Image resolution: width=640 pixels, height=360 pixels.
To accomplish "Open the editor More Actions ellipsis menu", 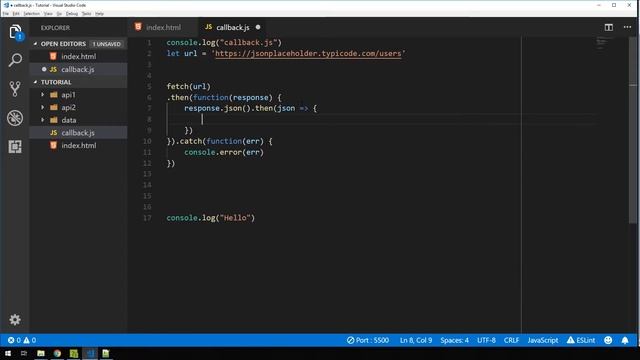I will coord(627,27).
